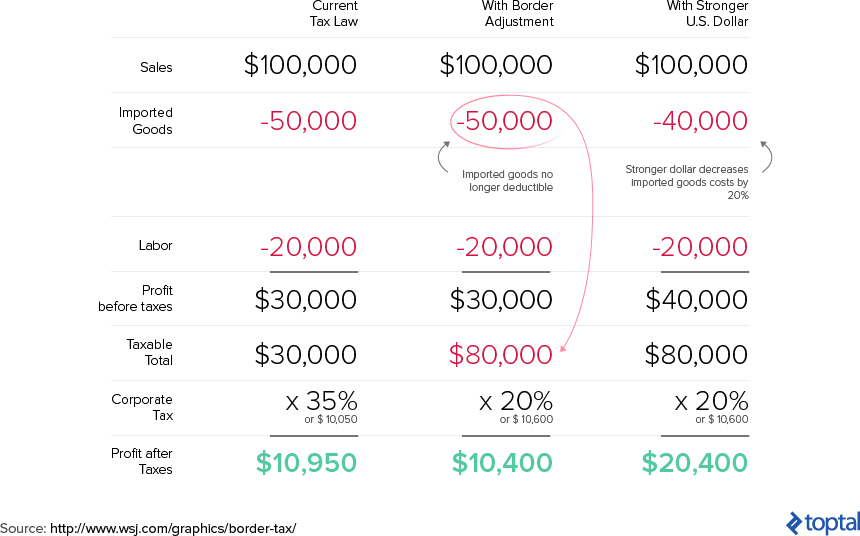Image resolution: width=860 pixels, height=536 pixels.
Task: Click the Imported goods no longer deductible note
Action: [507, 180]
